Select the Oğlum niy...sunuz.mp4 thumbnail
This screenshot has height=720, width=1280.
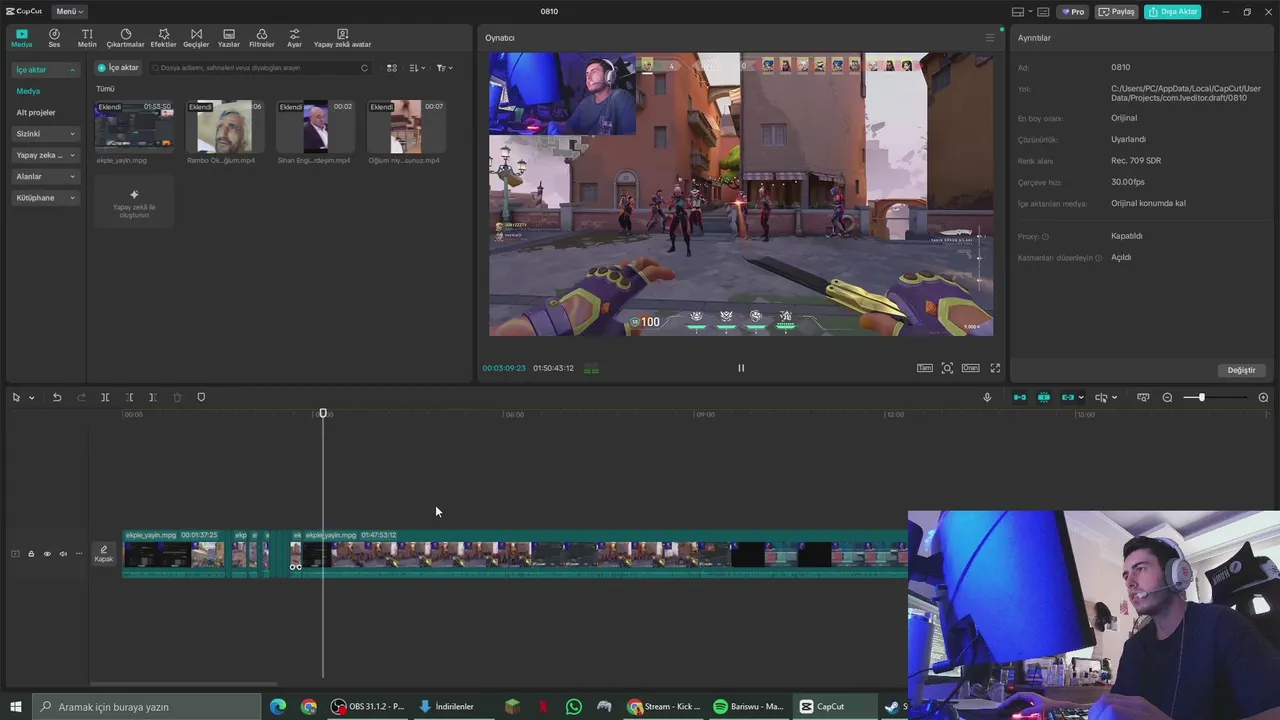(x=406, y=126)
